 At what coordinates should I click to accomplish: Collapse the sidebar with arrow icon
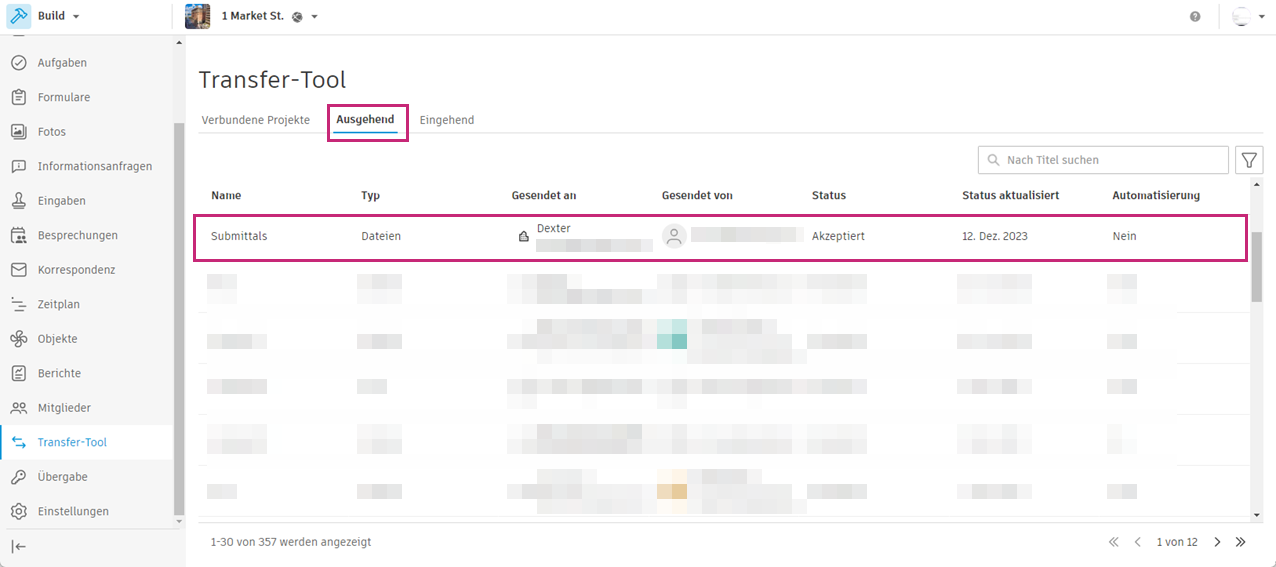coord(18,546)
